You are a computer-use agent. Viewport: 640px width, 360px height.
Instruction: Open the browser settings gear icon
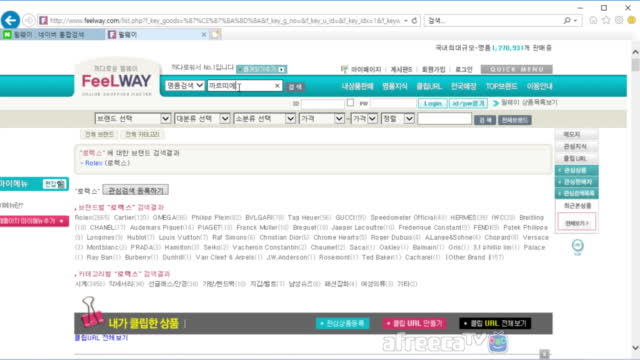pos(619,20)
